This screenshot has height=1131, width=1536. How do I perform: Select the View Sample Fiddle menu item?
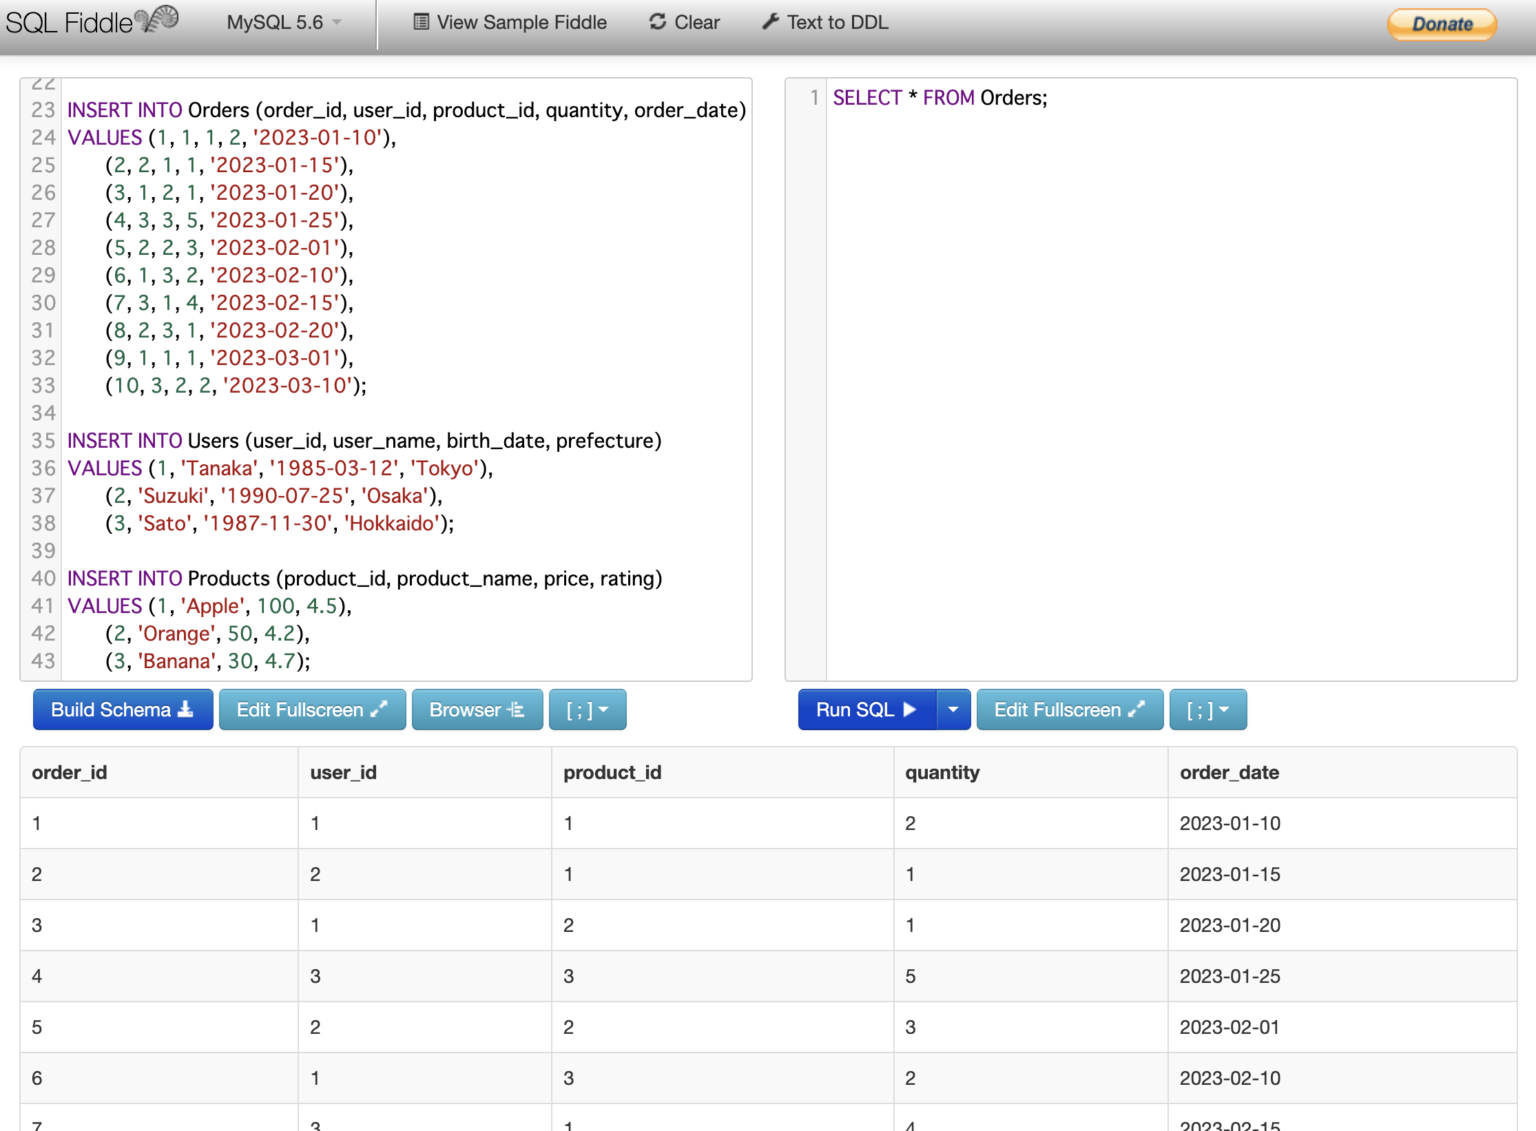[521, 22]
